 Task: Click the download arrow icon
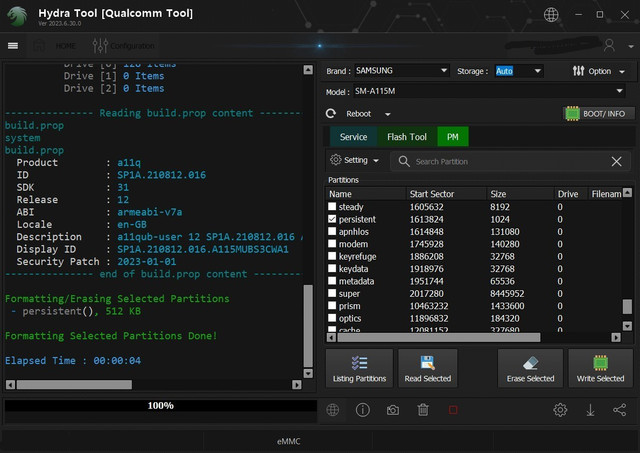coord(590,410)
